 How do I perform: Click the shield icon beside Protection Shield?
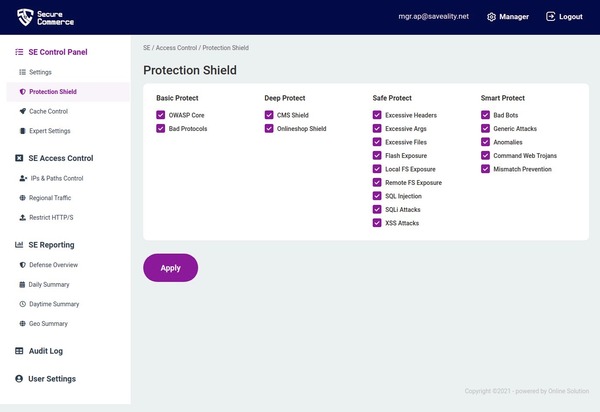click(x=22, y=92)
